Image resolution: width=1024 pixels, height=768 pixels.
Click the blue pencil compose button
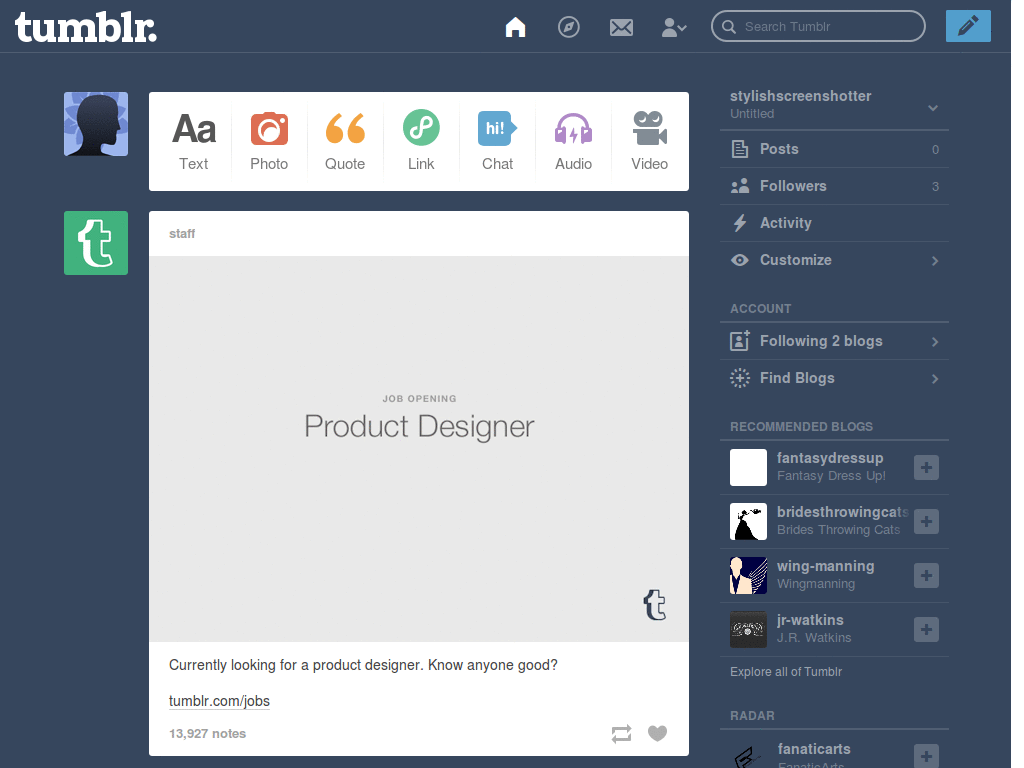(x=968, y=26)
